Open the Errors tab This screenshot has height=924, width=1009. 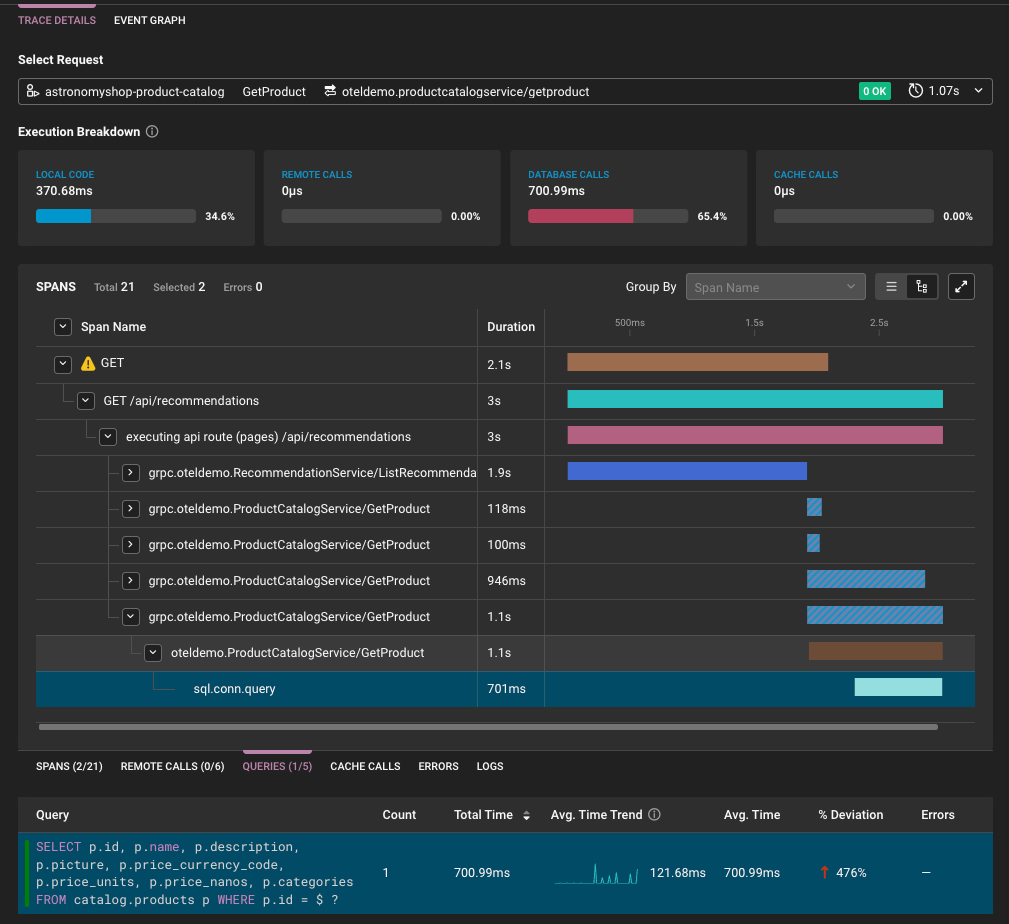pos(438,766)
